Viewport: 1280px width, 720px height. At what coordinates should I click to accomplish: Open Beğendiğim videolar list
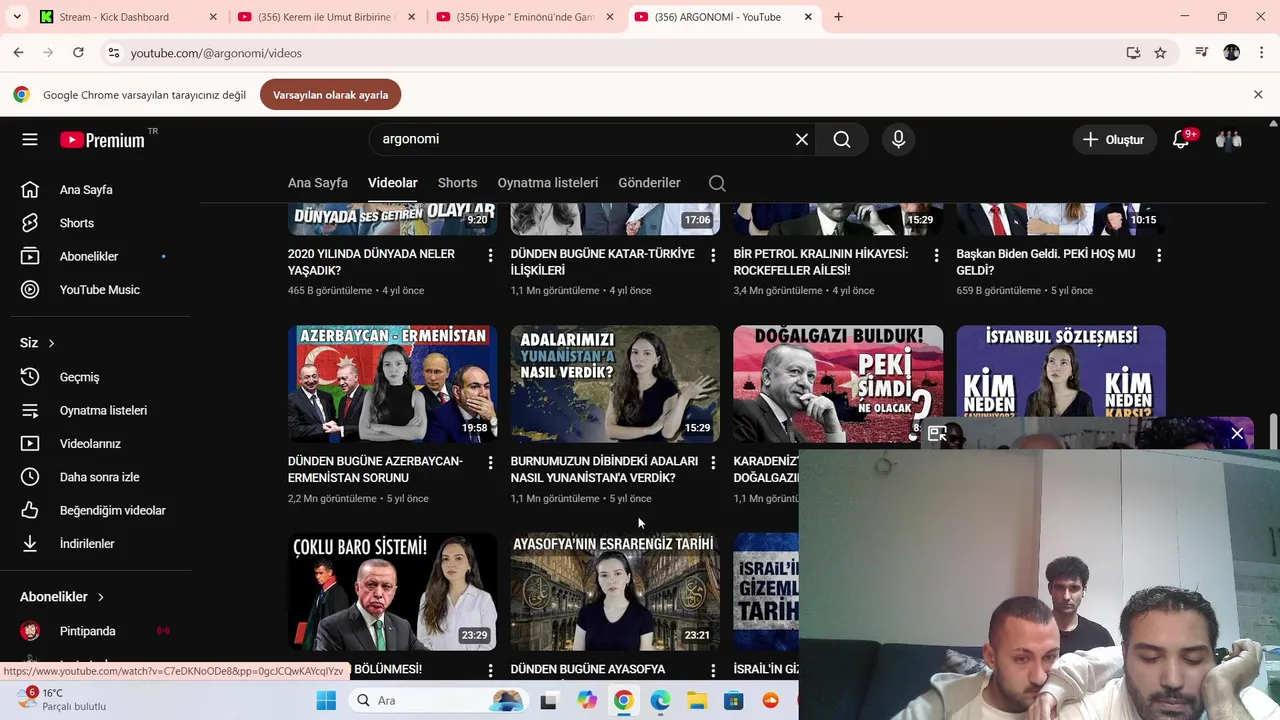pyautogui.click(x=96, y=511)
